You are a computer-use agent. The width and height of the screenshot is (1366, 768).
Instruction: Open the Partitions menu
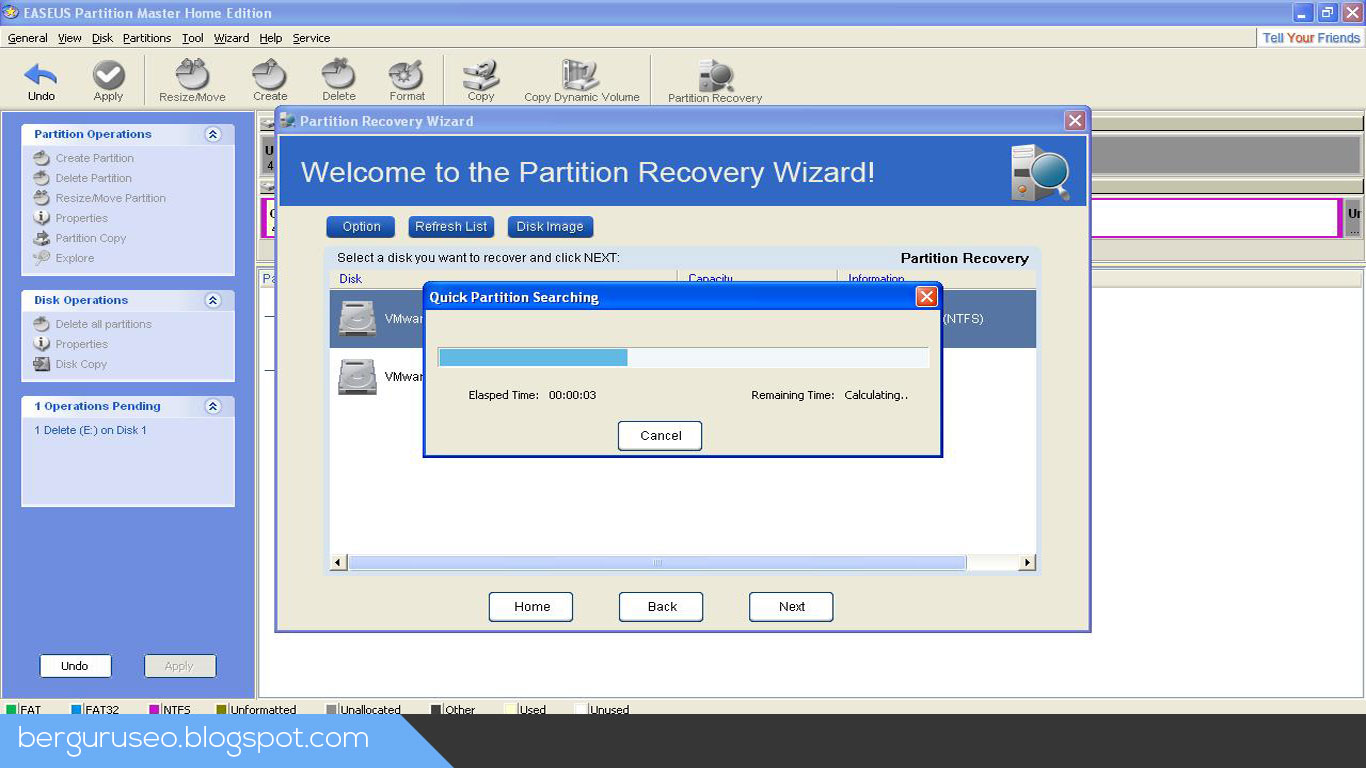(x=147, y=38)
